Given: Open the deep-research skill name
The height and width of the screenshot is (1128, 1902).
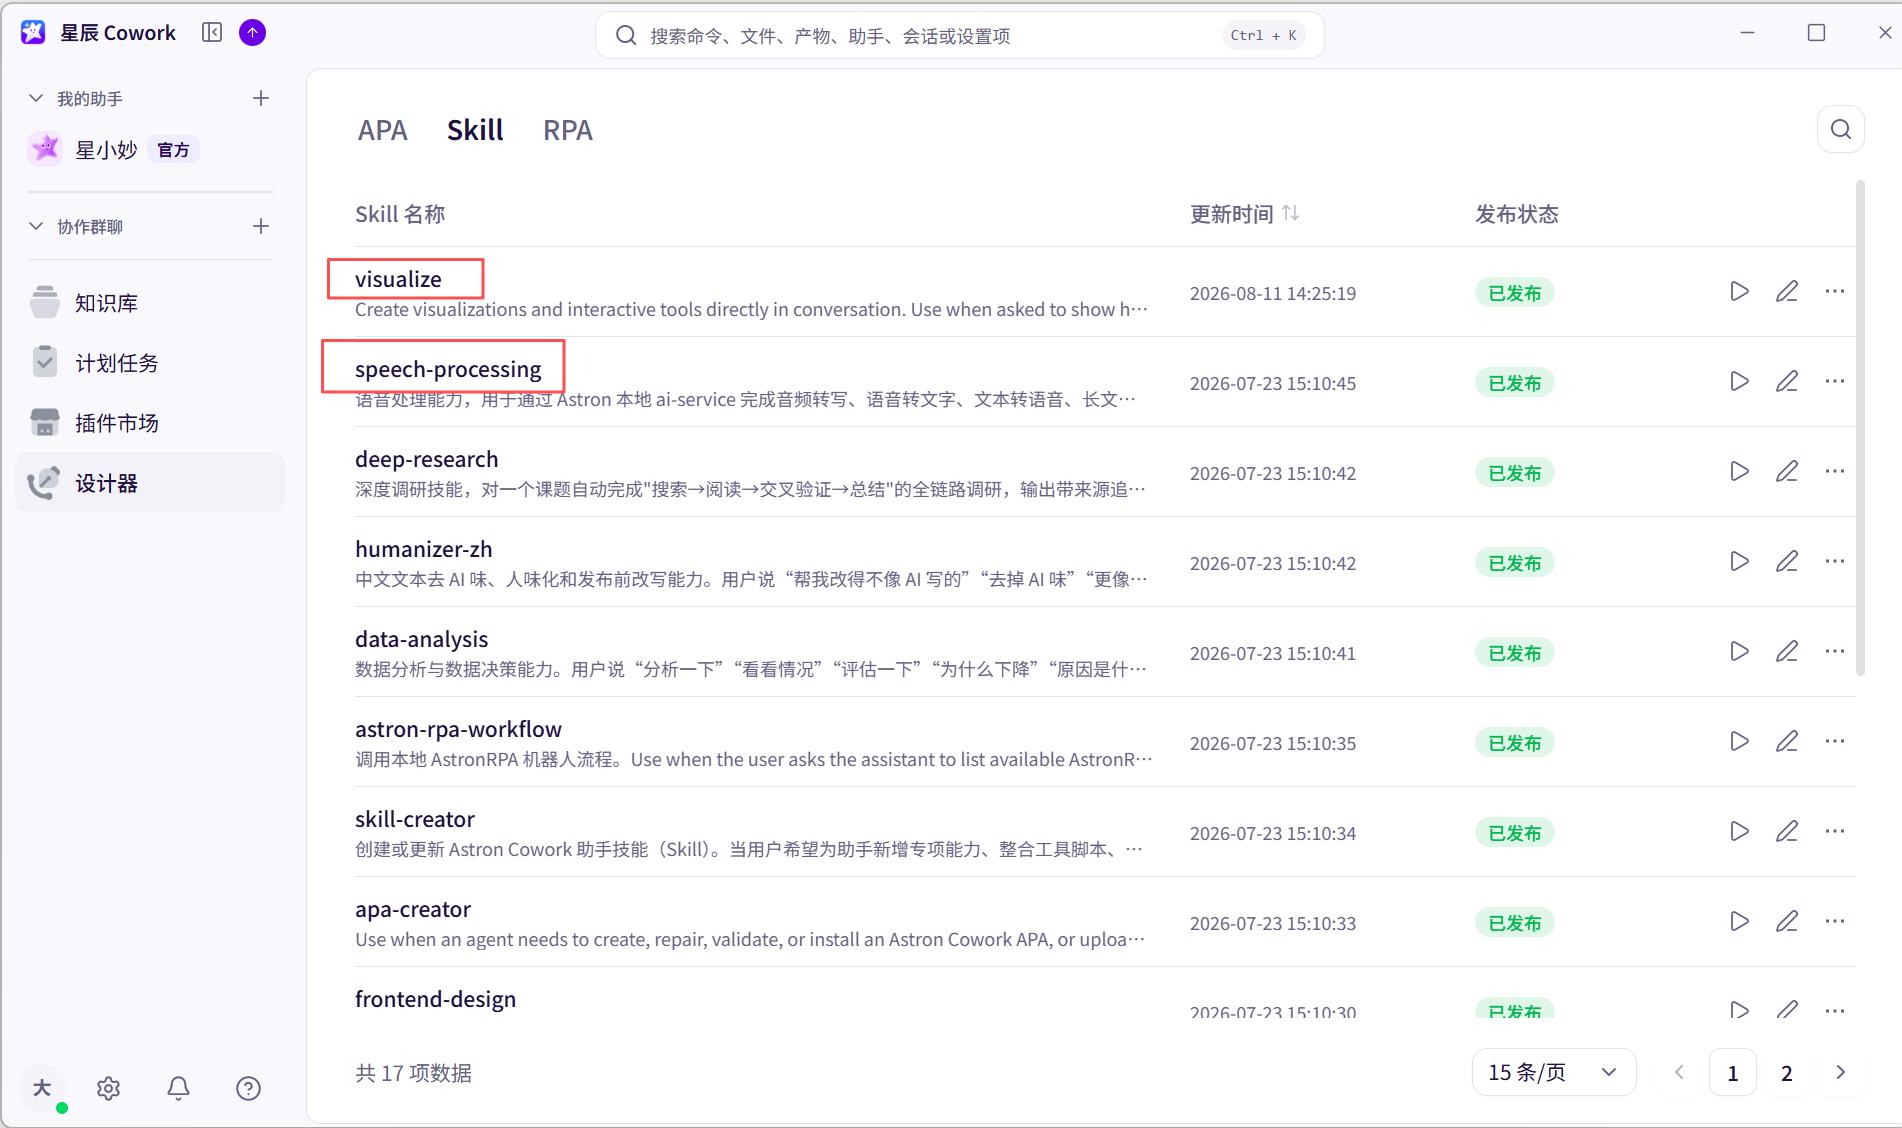Looking at the screenshot, I should [x=426, y=459].
